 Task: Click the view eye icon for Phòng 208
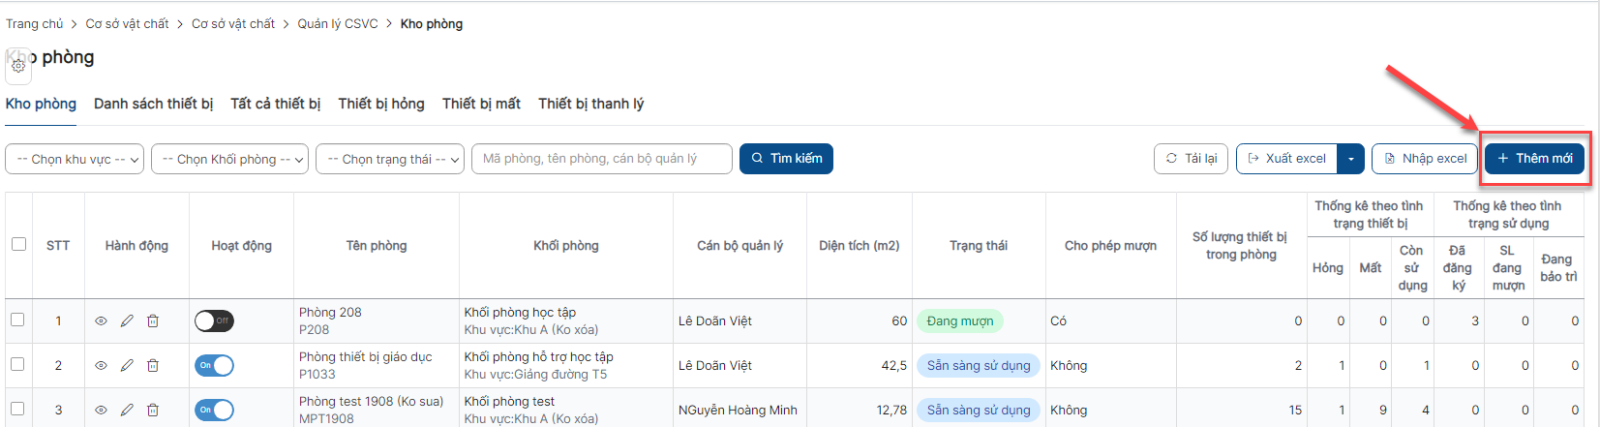pyautogui.click(x=101, y=321)
